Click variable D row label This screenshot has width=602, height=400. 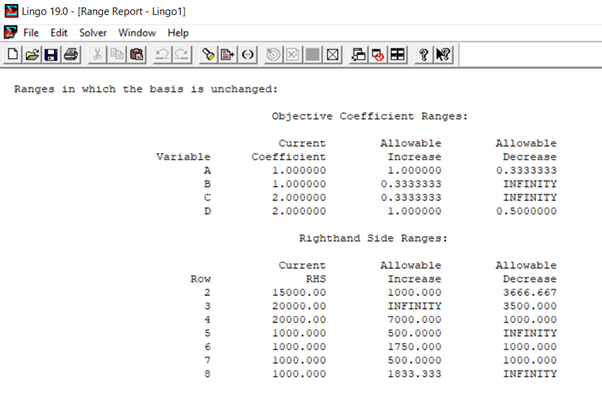tap(207, 211)
